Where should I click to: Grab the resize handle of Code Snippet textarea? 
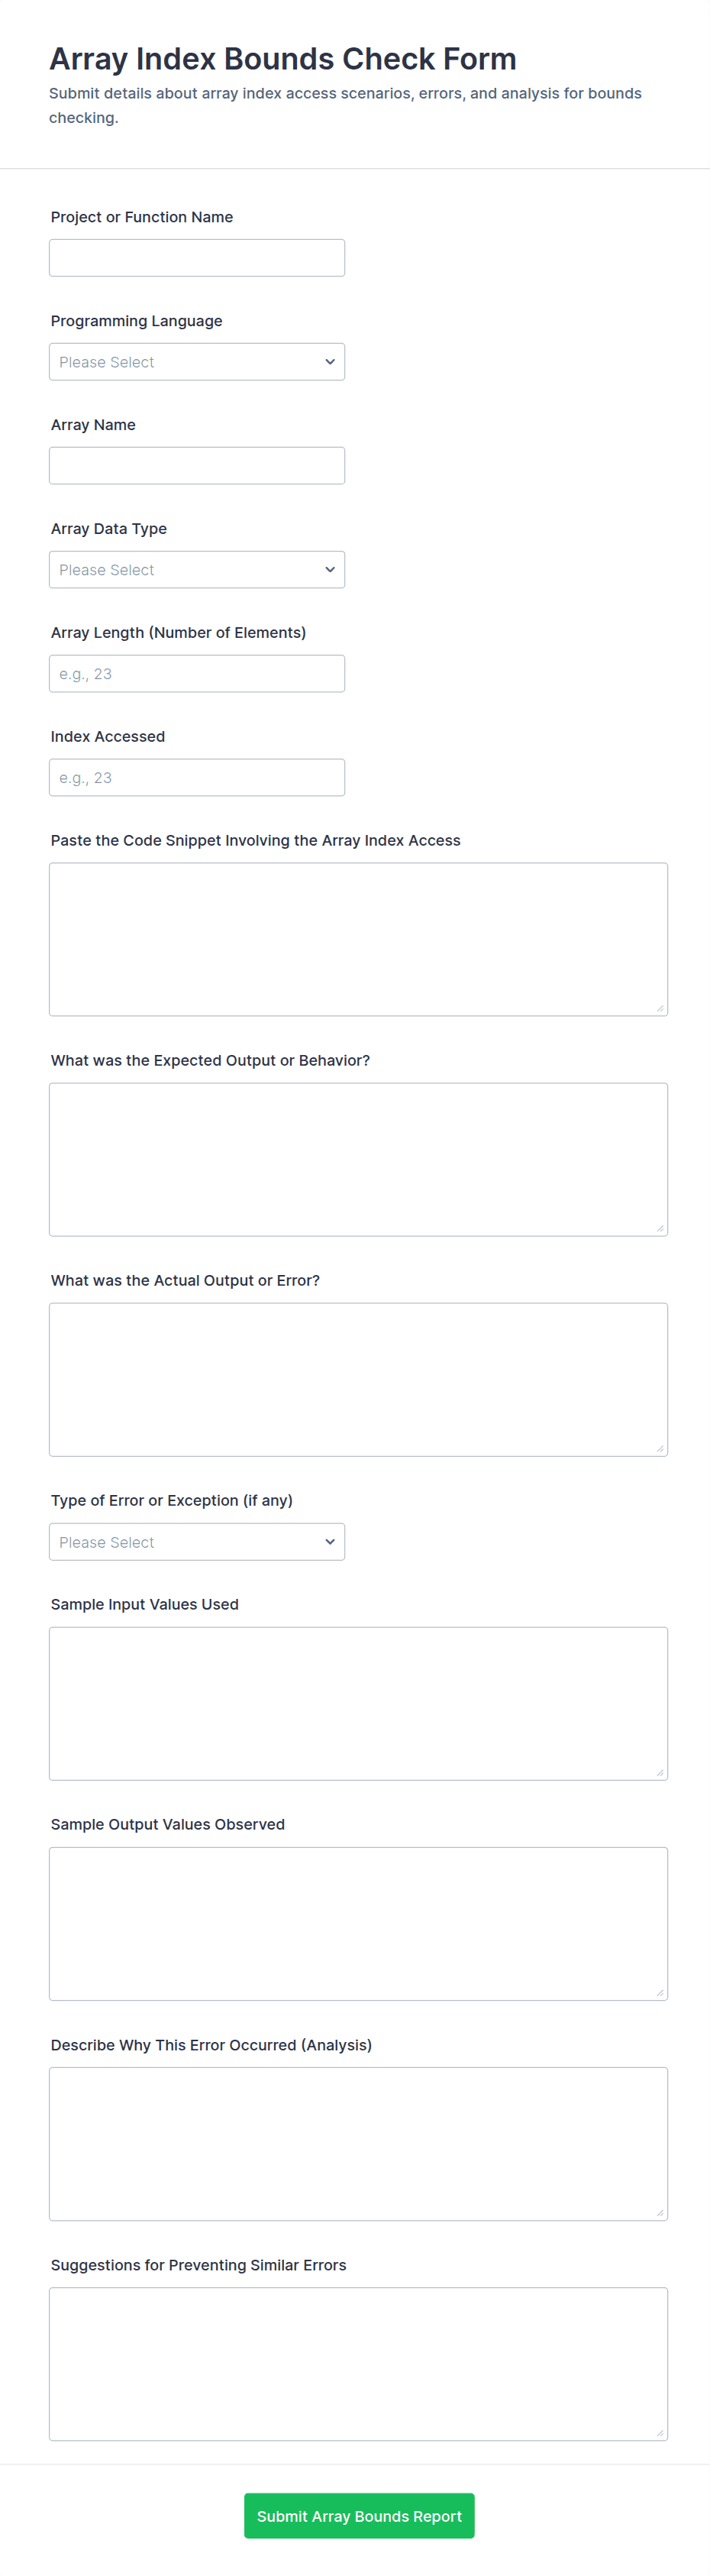(660, 1009)
